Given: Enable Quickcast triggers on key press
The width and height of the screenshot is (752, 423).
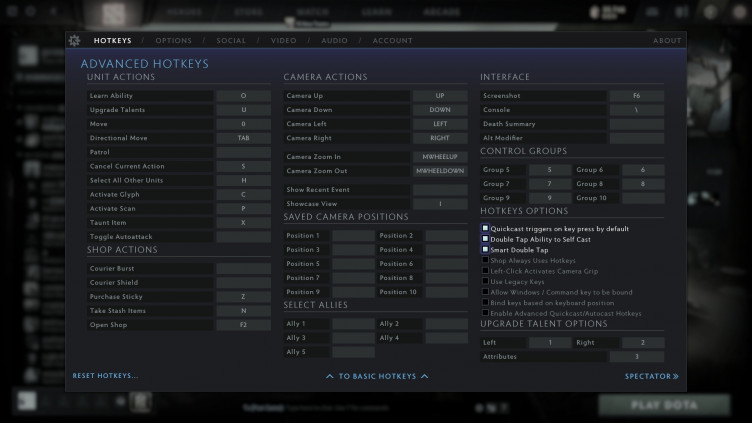Looking at the screenshot, I should (486, 229).
